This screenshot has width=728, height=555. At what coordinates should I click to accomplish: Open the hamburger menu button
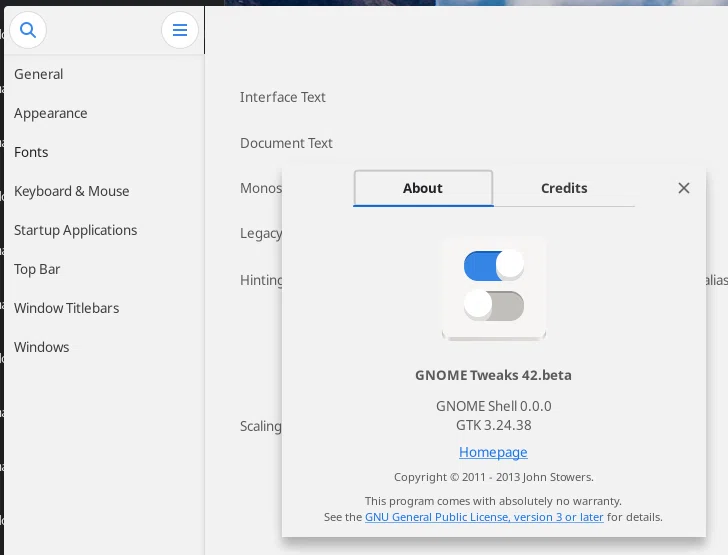point(180,30)
